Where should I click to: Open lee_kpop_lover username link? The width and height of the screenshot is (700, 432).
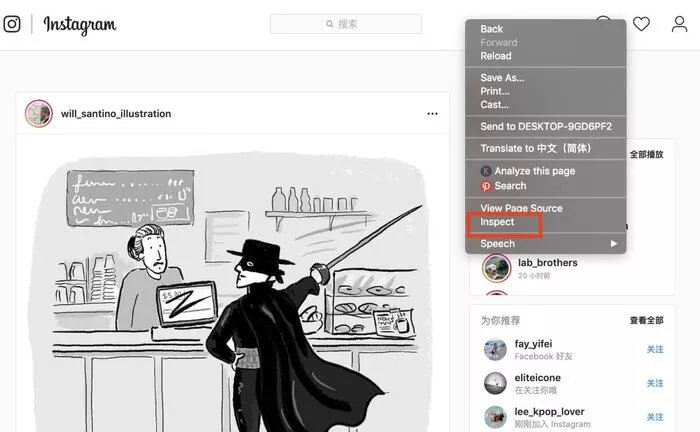click(x=550, y=412)
